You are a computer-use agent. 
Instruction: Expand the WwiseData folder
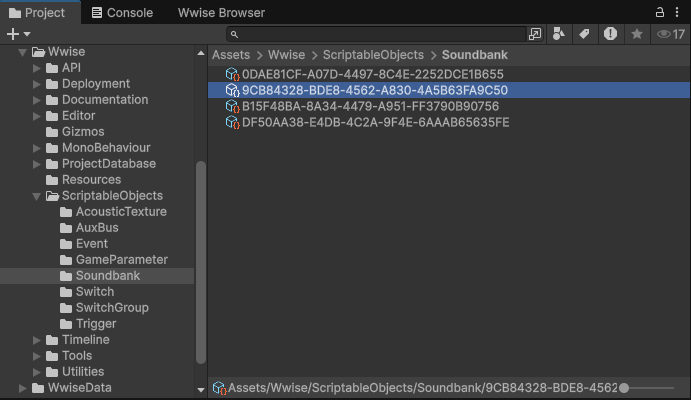click(23, 388)
